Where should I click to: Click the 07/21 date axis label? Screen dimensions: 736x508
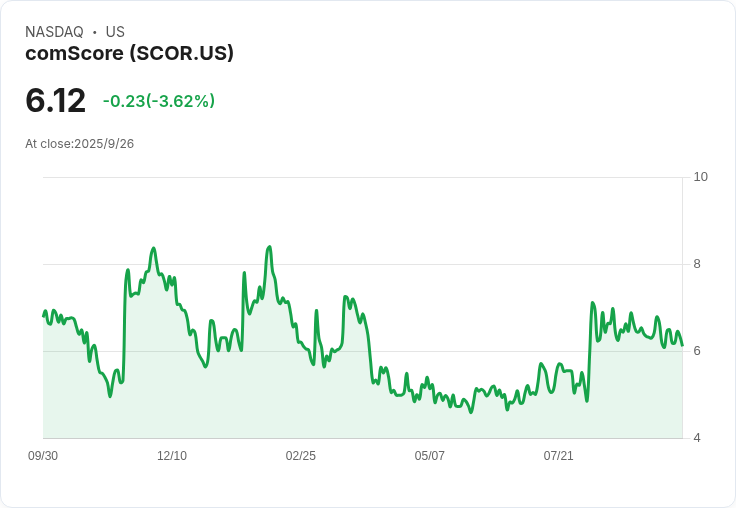pos(559,456)
